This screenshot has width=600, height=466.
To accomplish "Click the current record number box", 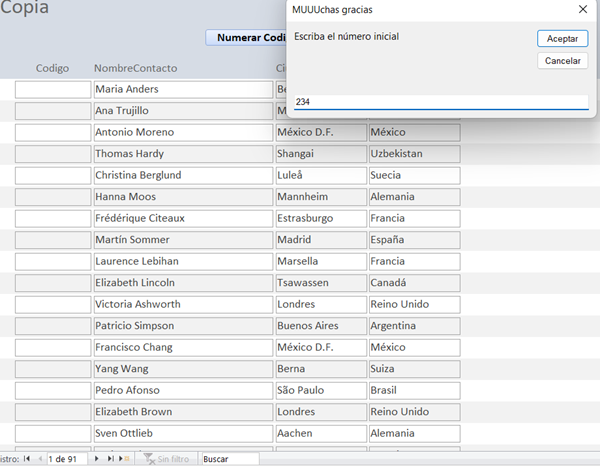I will (x=67, y=459).
